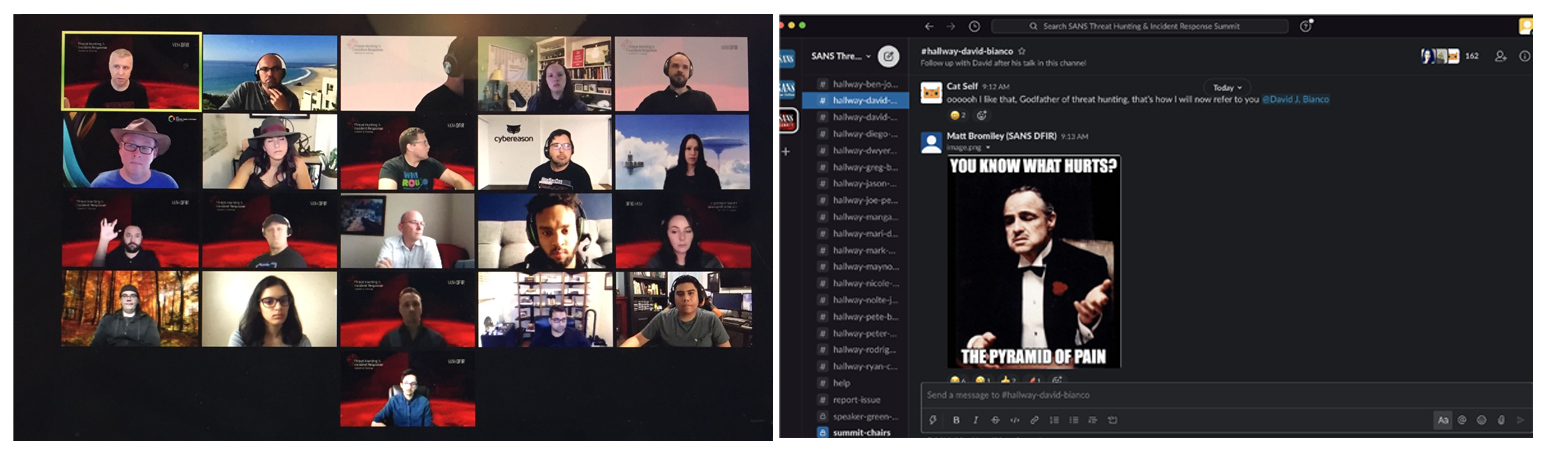The height and width of the screenshot is (450, 1558).
Task: Open the help question mark icon
Action: click(1306, 26)
